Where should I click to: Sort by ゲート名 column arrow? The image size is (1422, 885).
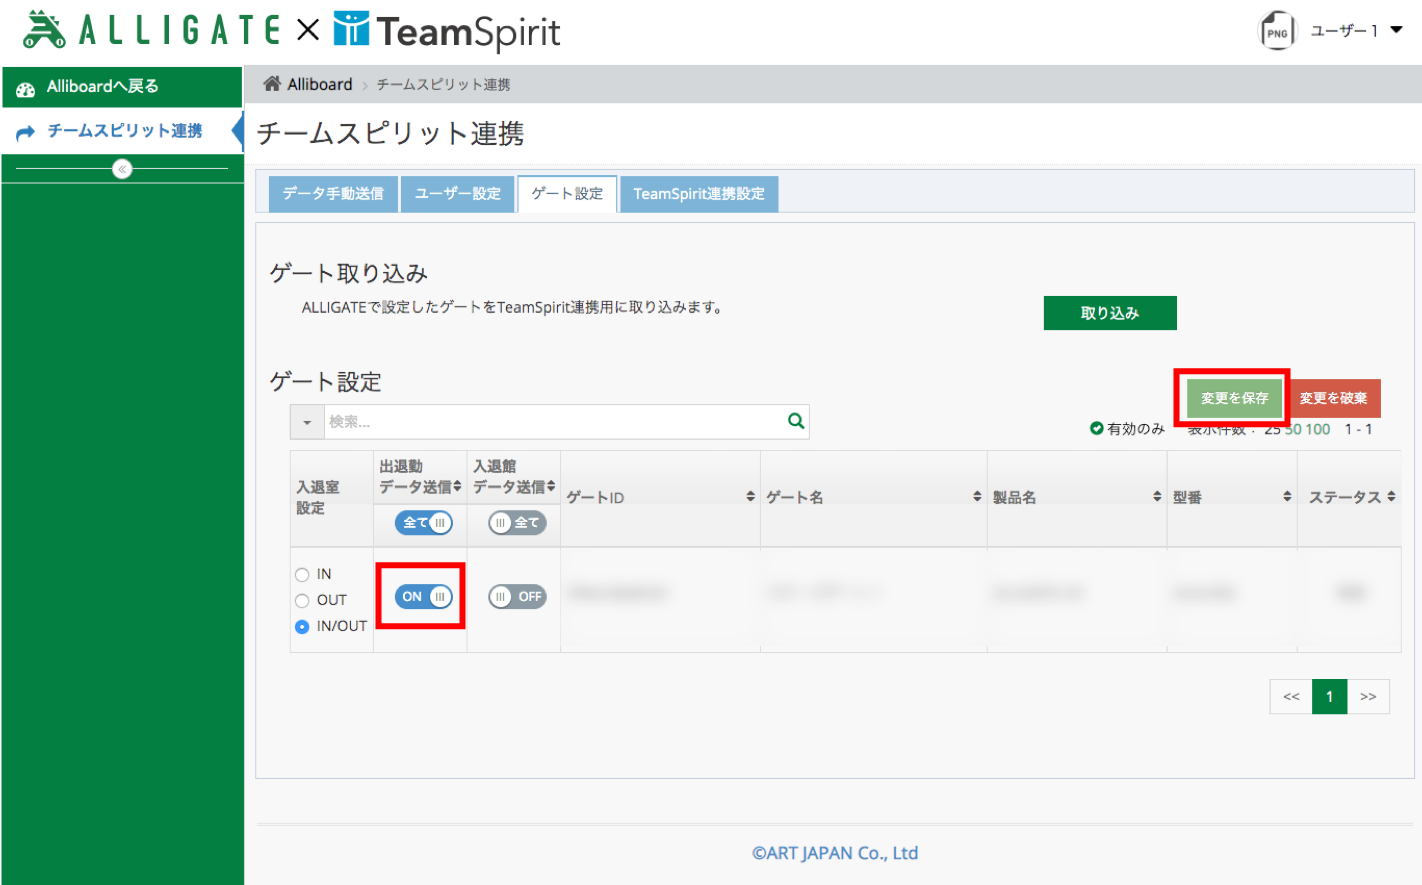click(977, 497)
